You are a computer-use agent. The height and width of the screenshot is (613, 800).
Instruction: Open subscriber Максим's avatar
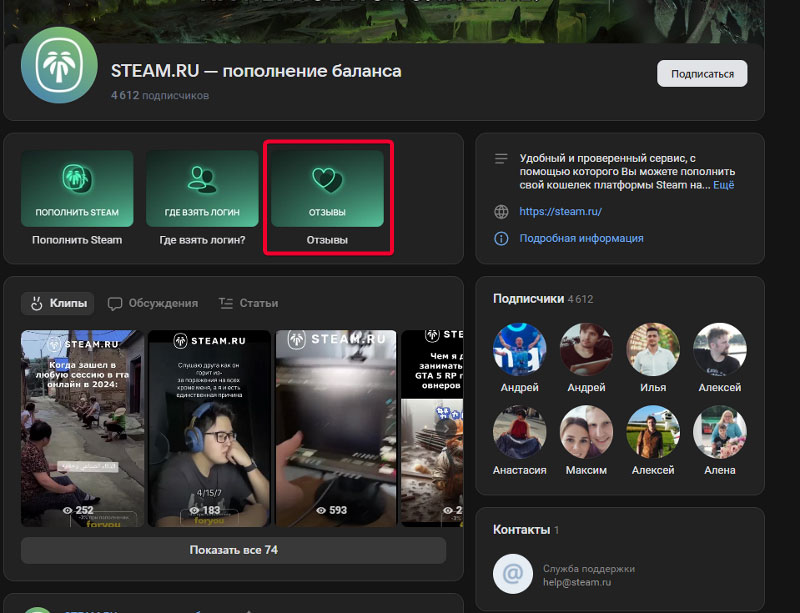coord(586,432)
